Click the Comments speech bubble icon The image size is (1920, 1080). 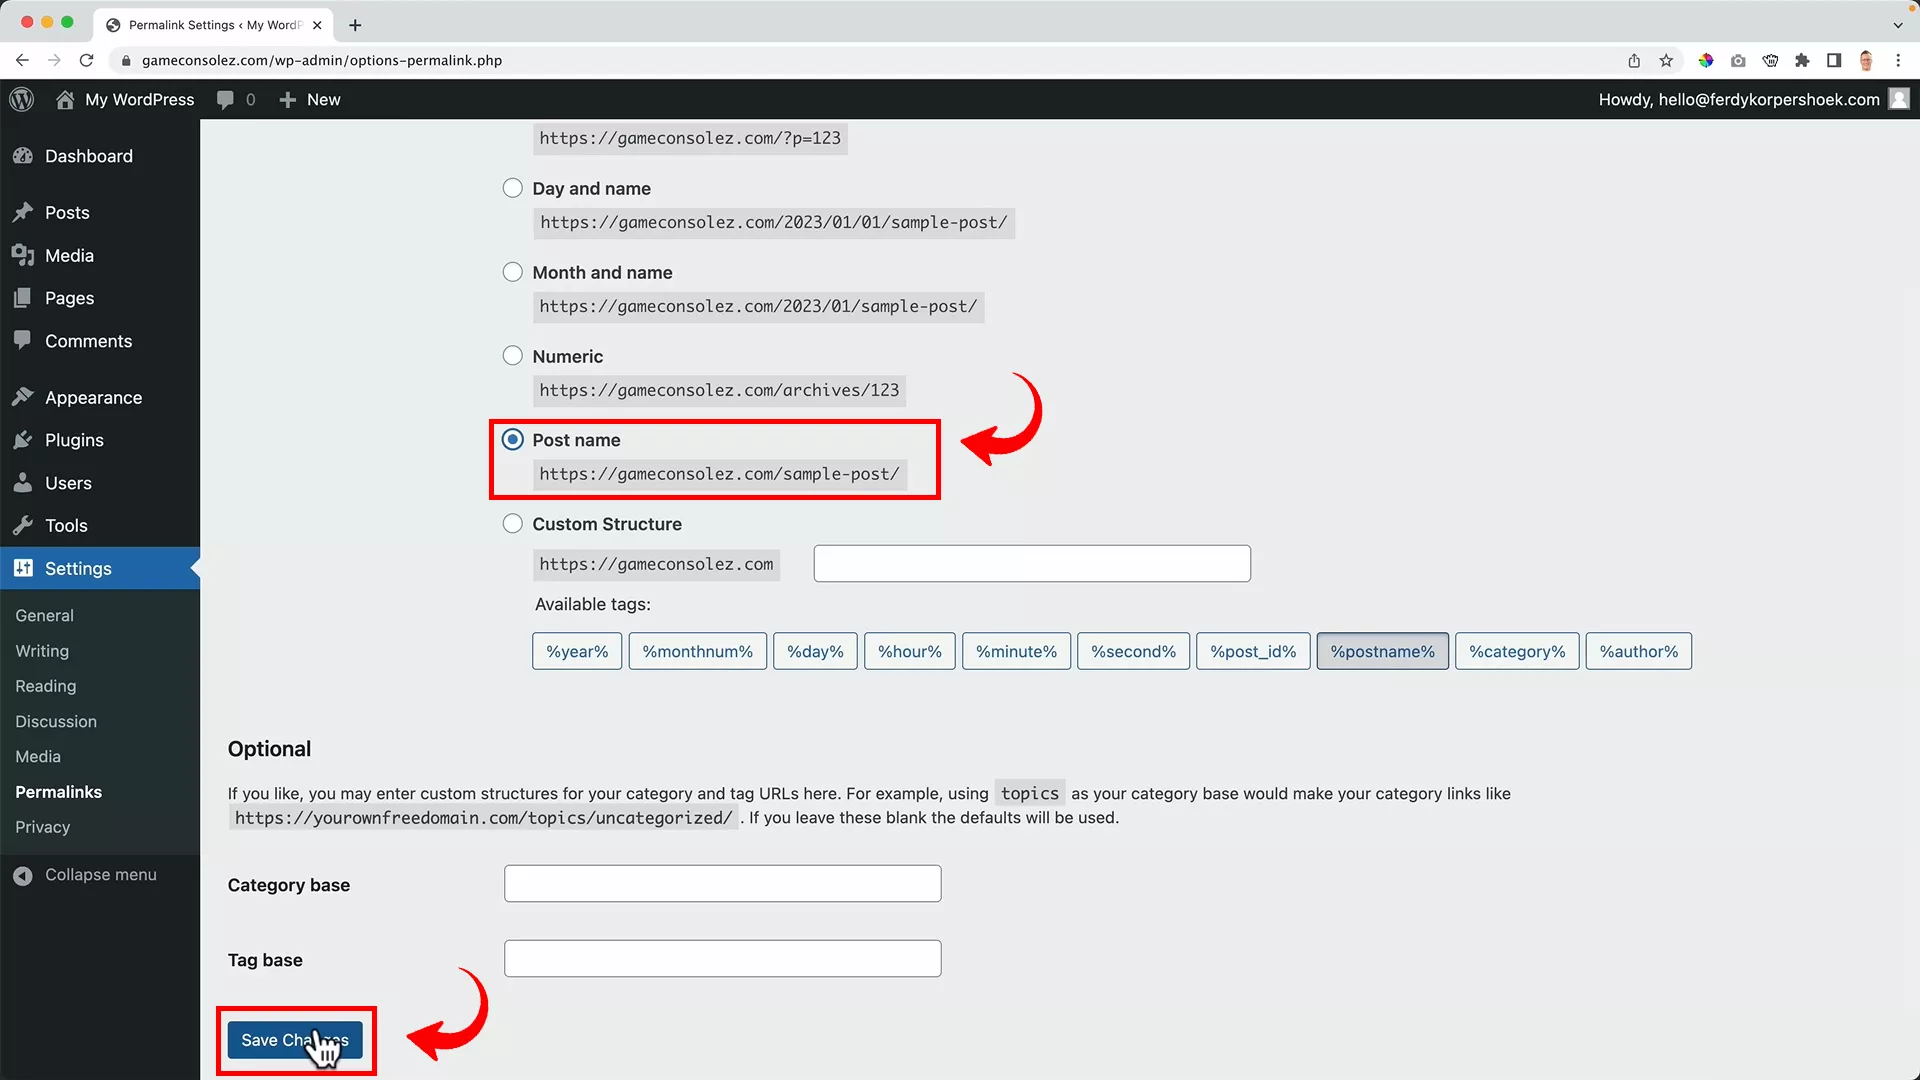(x=23, y=340)
